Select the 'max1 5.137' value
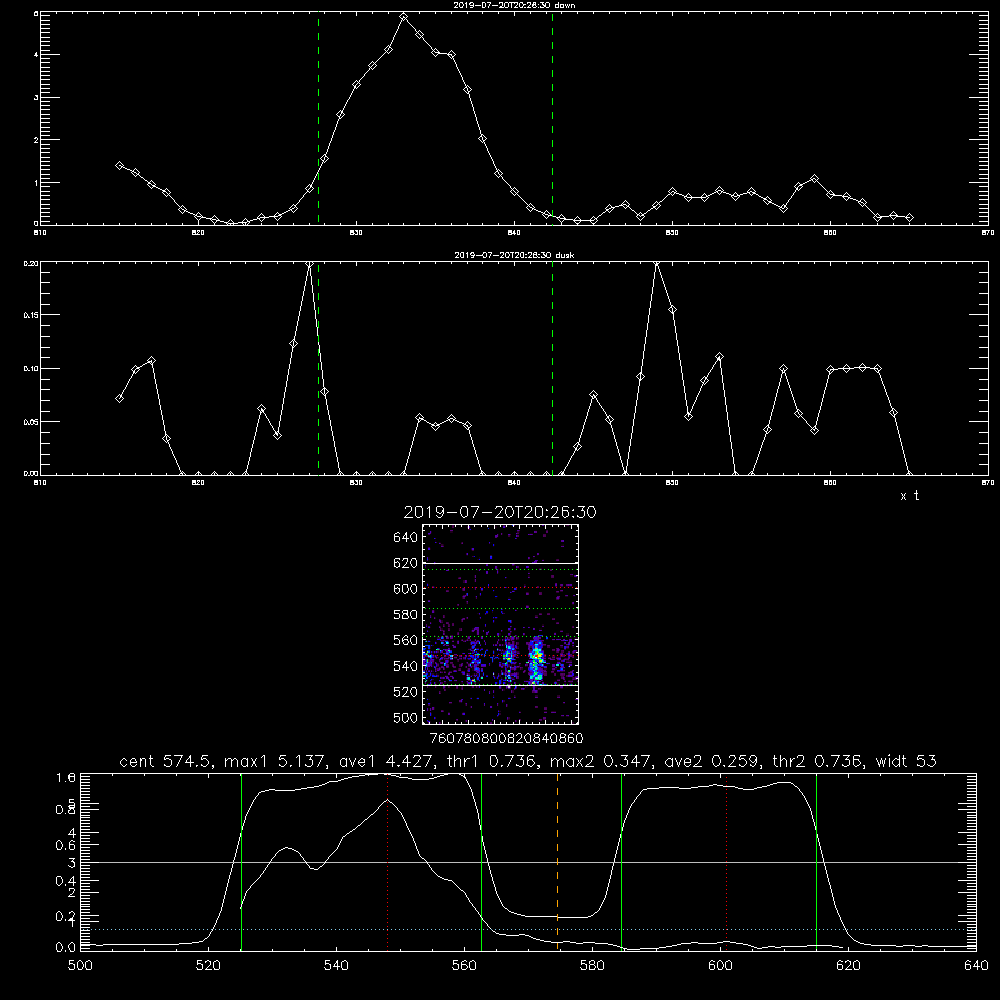The image size is (1000, 1000). pos(273,761)
